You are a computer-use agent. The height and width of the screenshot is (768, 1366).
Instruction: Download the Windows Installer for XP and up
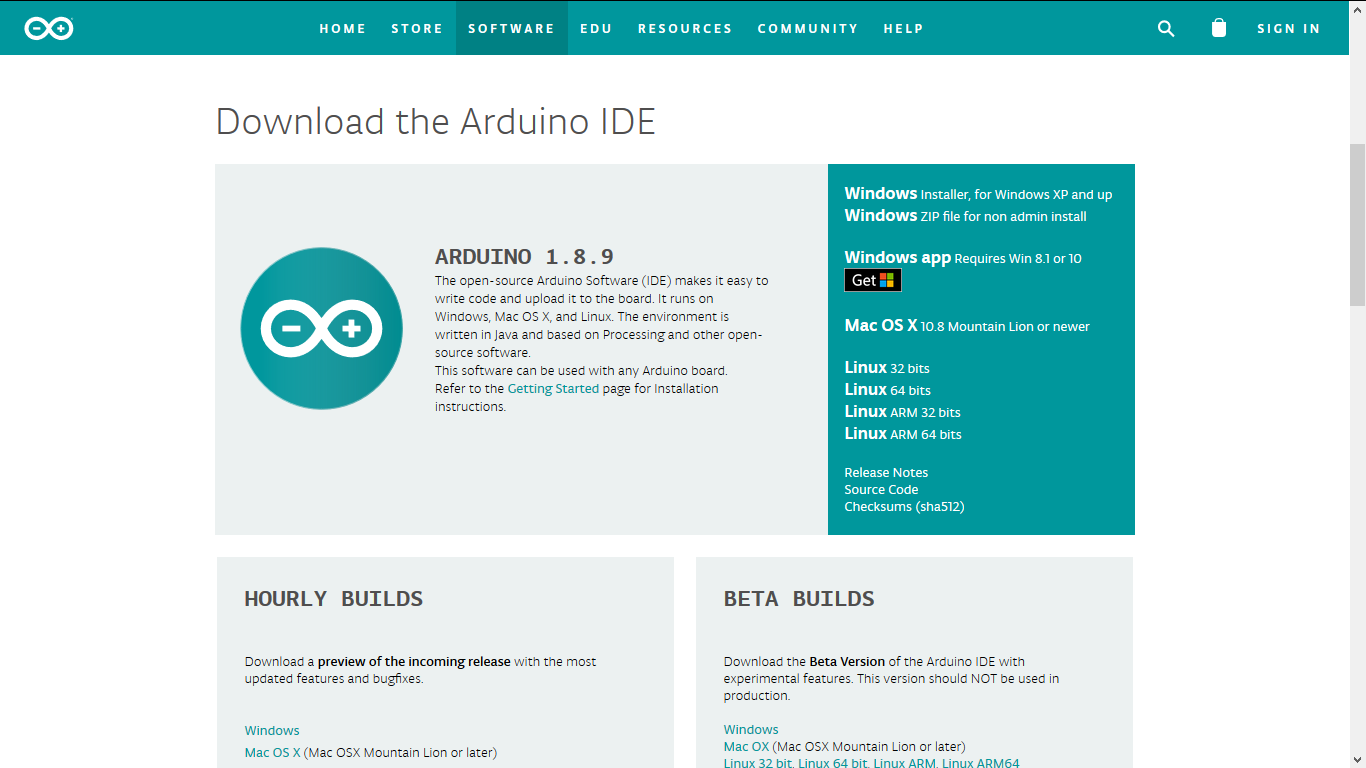[x=978, y=194]
